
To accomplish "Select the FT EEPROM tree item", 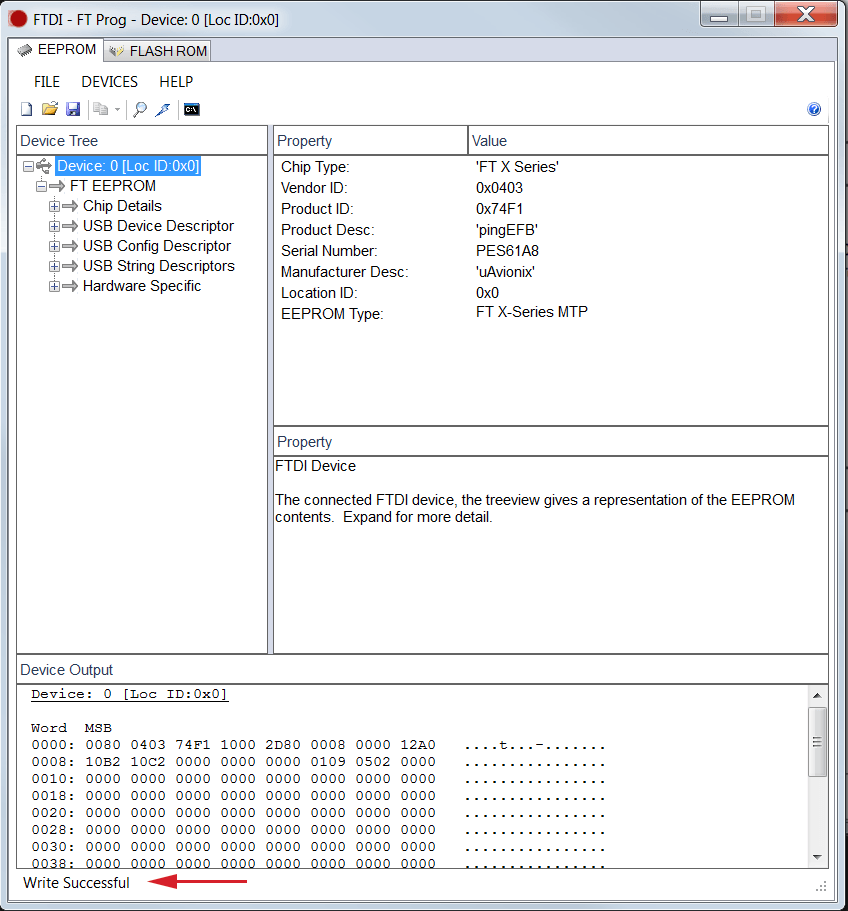I will pyautogui.click(x=113, y=186).
